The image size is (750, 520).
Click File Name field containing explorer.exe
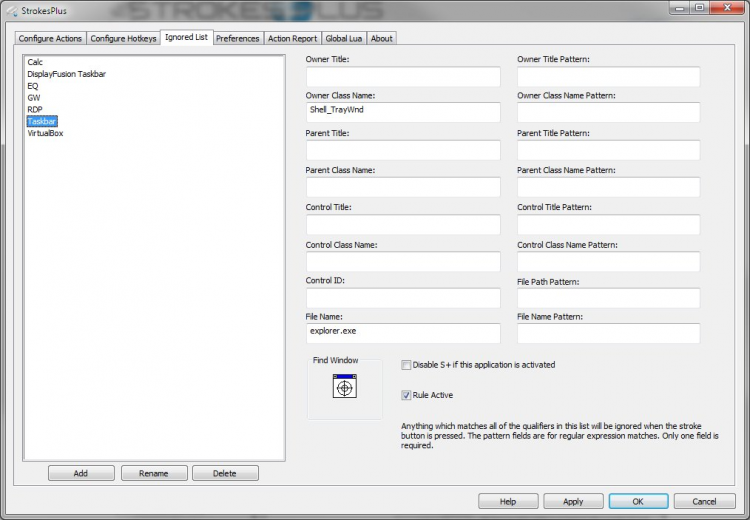pyautogui.click(x=403, y=333)
